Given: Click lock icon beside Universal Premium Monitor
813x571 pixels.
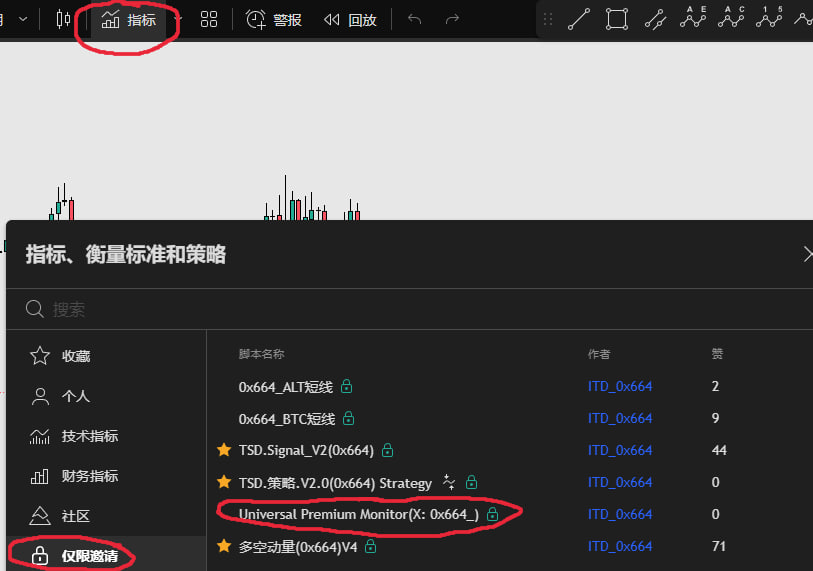Looking at the screenshot, I should pyautogui.click(x=493, y=514).
